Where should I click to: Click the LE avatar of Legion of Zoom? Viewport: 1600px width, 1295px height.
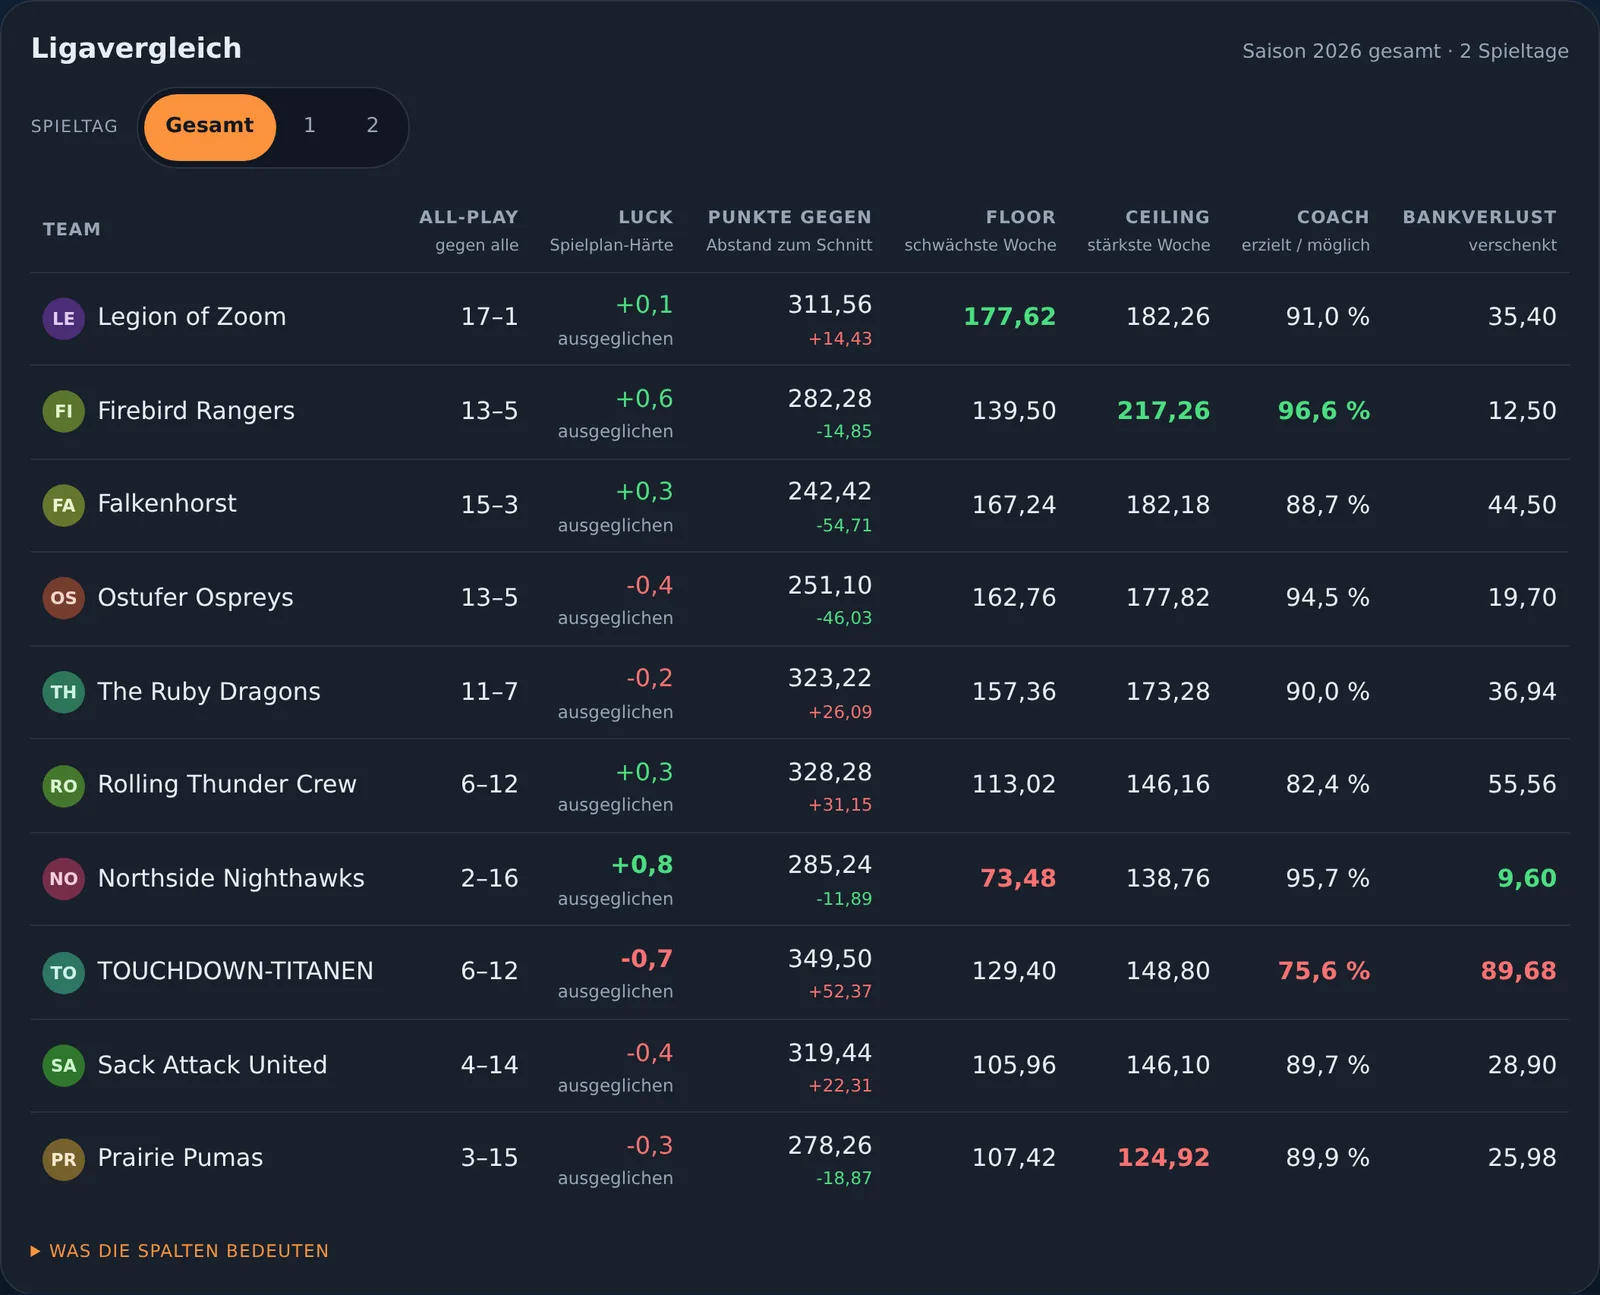63,318
